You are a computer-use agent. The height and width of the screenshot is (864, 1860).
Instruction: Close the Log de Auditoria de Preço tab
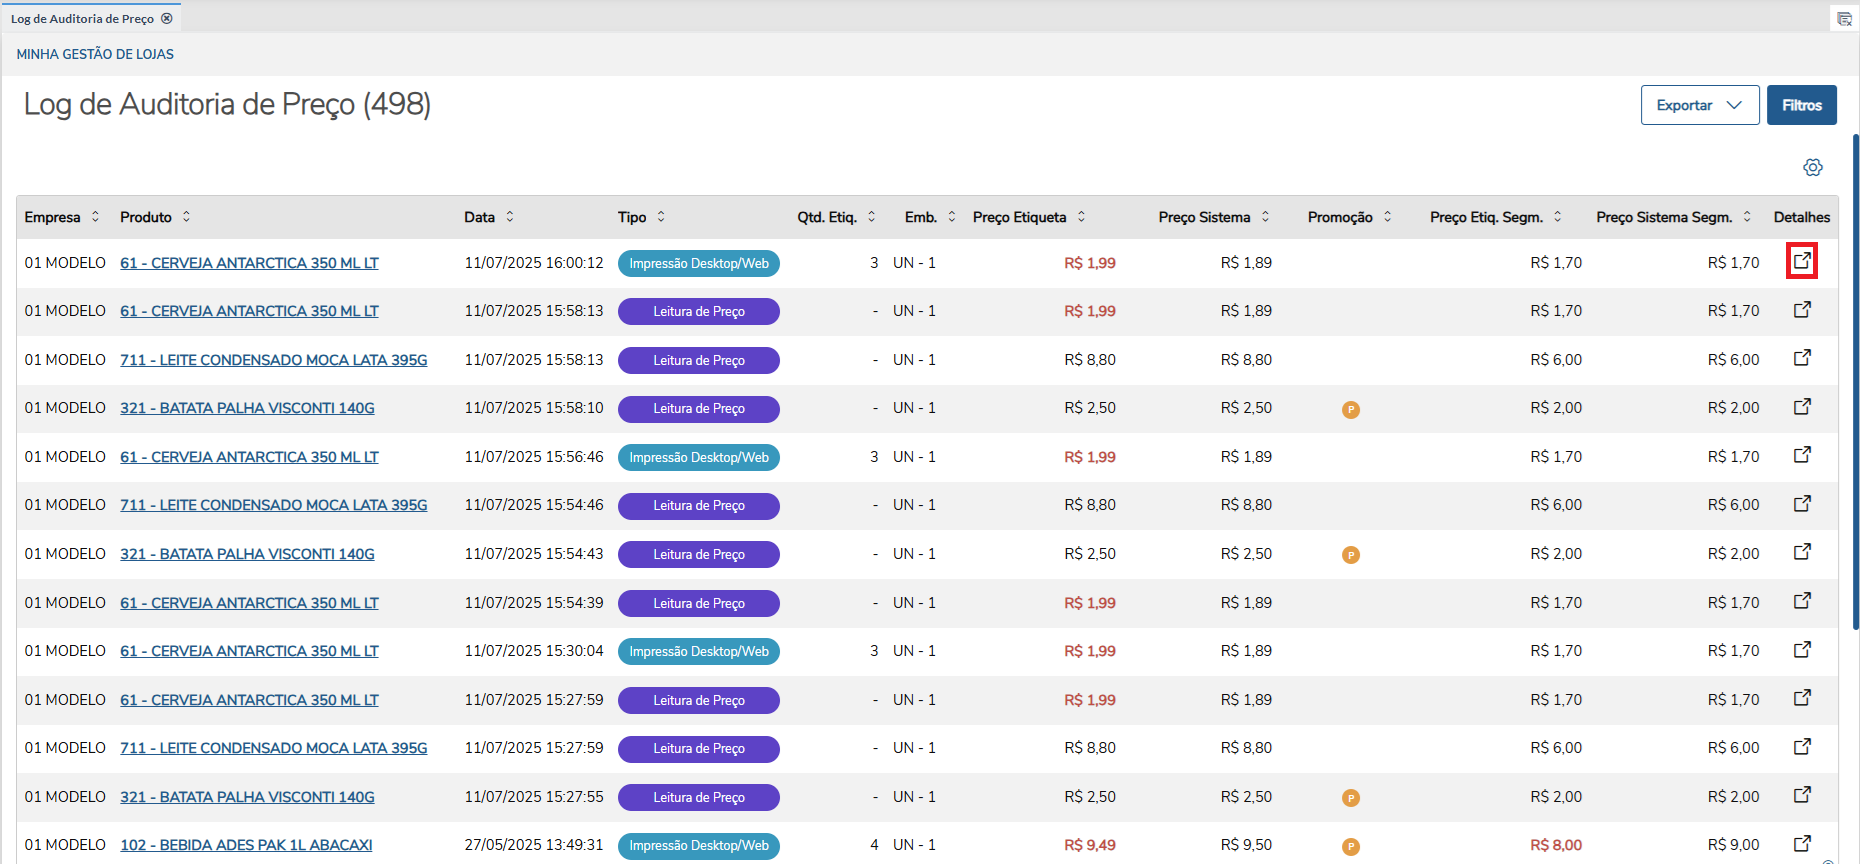coord(167,18)
